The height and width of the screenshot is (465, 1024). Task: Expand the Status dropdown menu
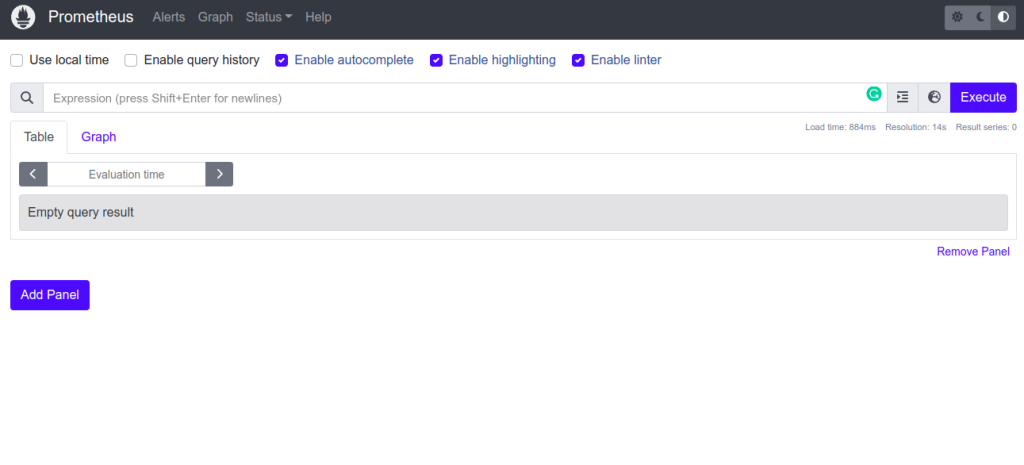[269, 17]
